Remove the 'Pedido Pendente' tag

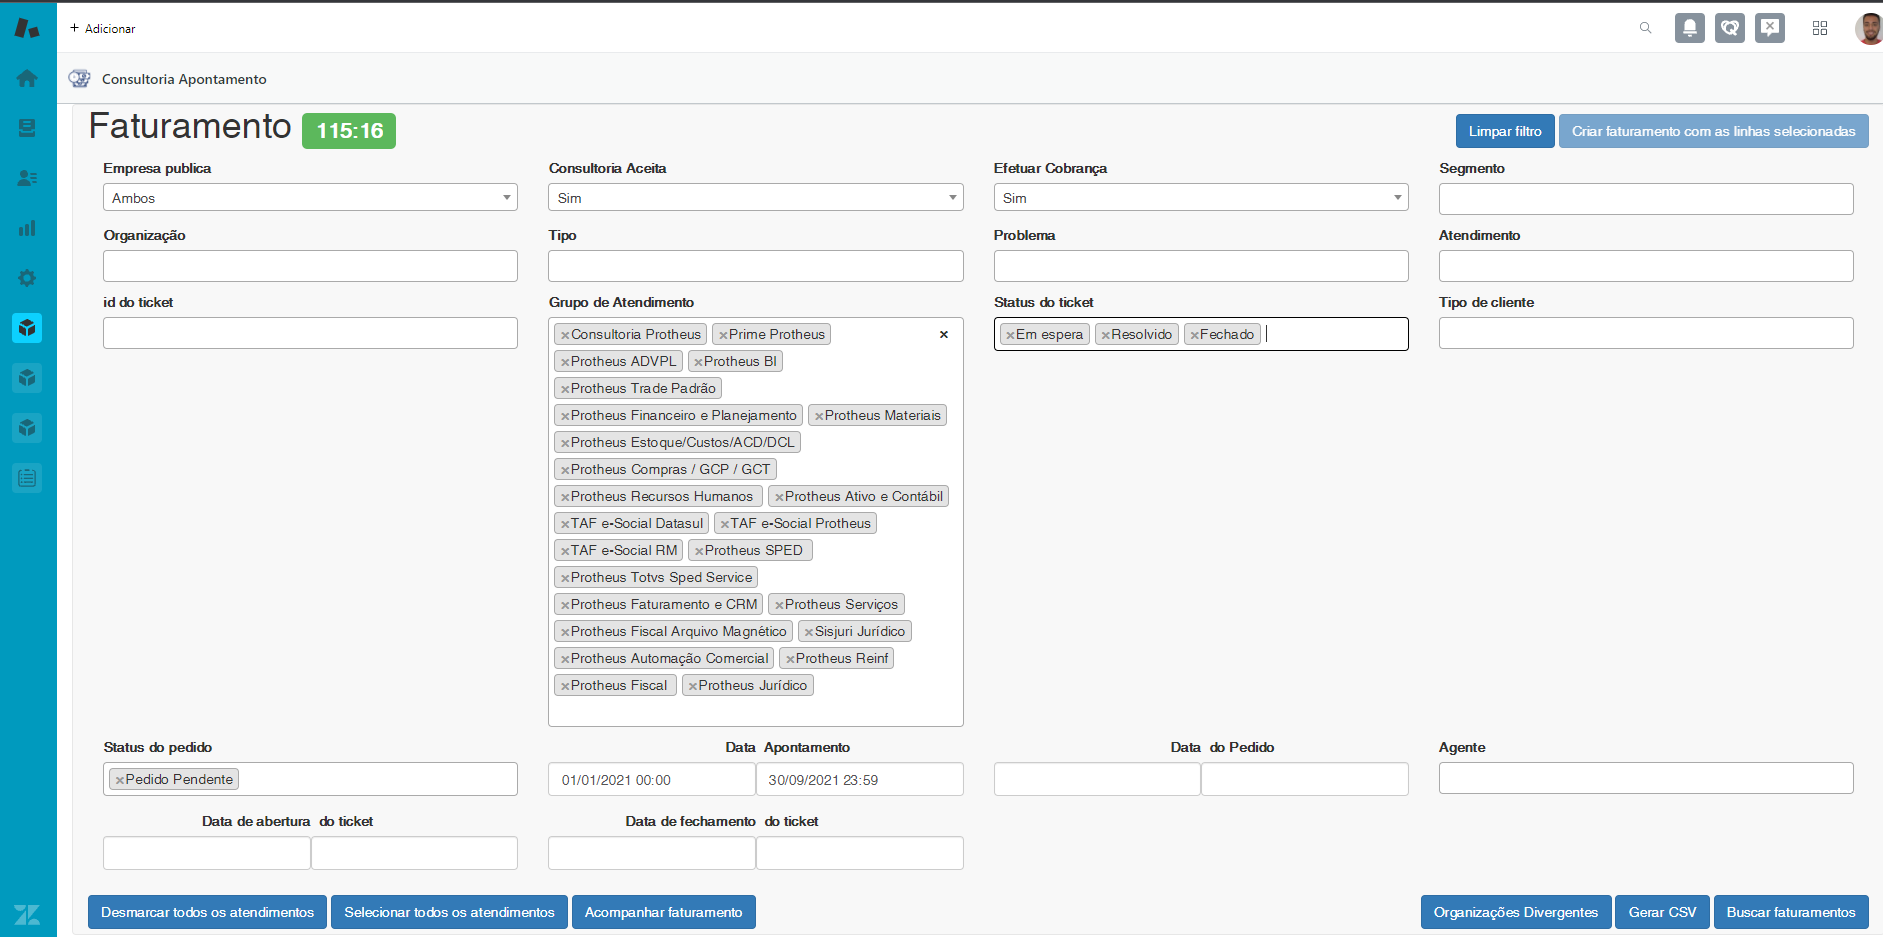click(x=120, y=780)
